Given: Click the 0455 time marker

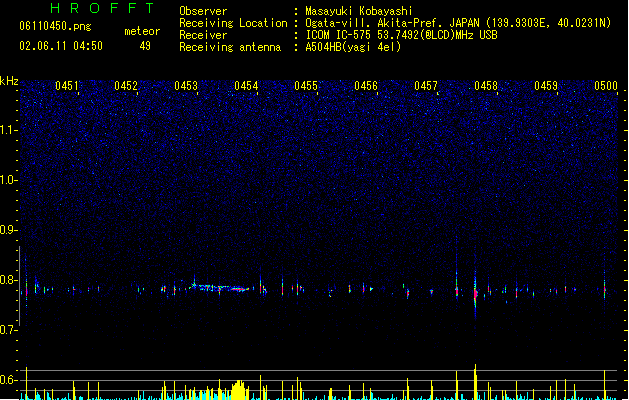Looking at the screenshot, I should pos(306,86).
